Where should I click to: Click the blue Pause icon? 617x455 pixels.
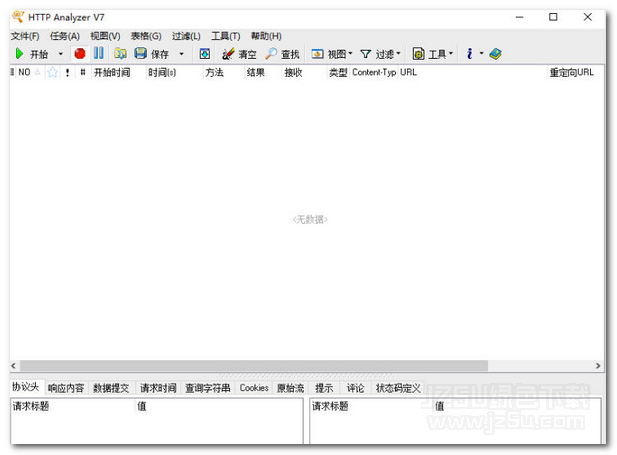pyautogui.click(x=99, y=53)
